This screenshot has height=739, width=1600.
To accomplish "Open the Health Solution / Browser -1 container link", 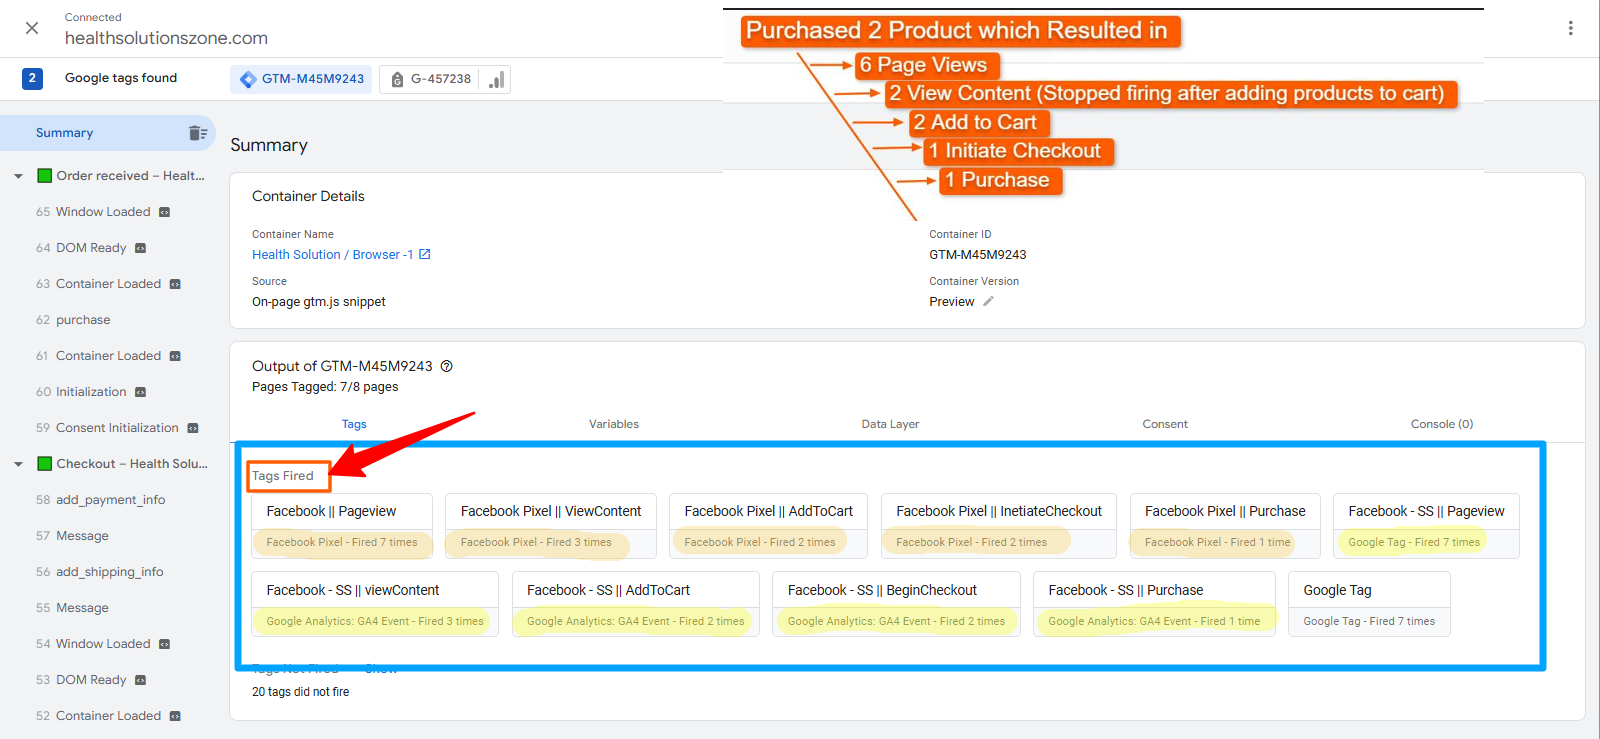I will [332, 255].
